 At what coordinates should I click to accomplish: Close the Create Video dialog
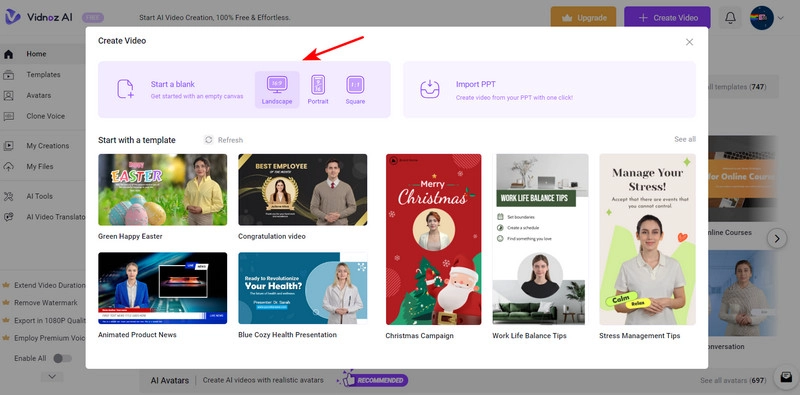coord(689,42)
